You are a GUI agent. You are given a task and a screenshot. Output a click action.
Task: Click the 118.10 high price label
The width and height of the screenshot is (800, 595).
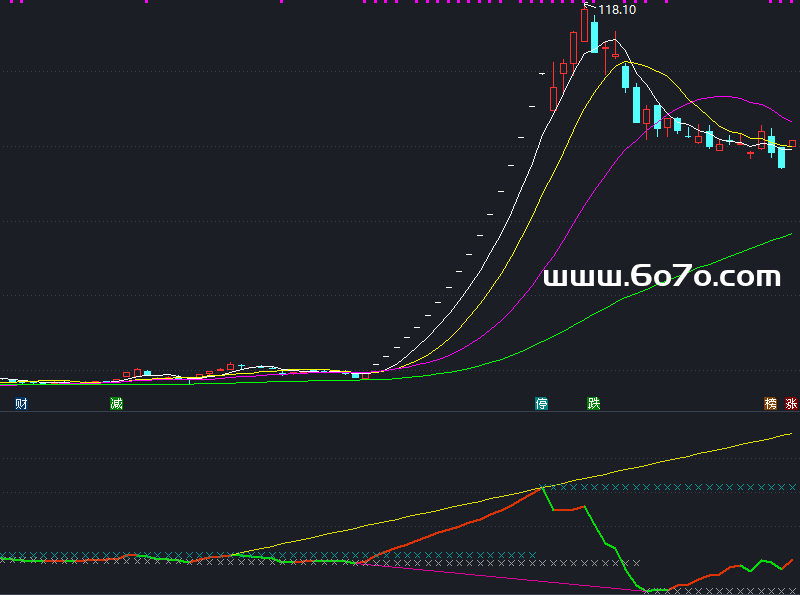point(617,10)
